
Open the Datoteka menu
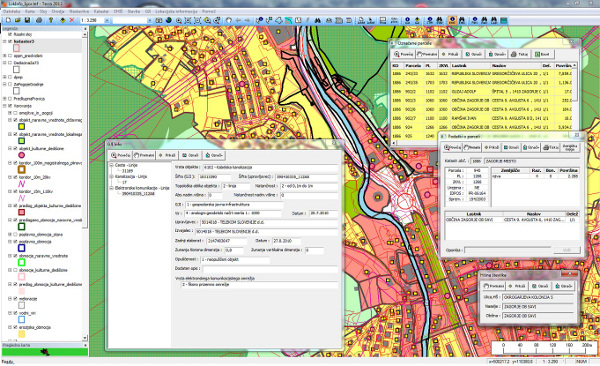(x=12, y=12)
